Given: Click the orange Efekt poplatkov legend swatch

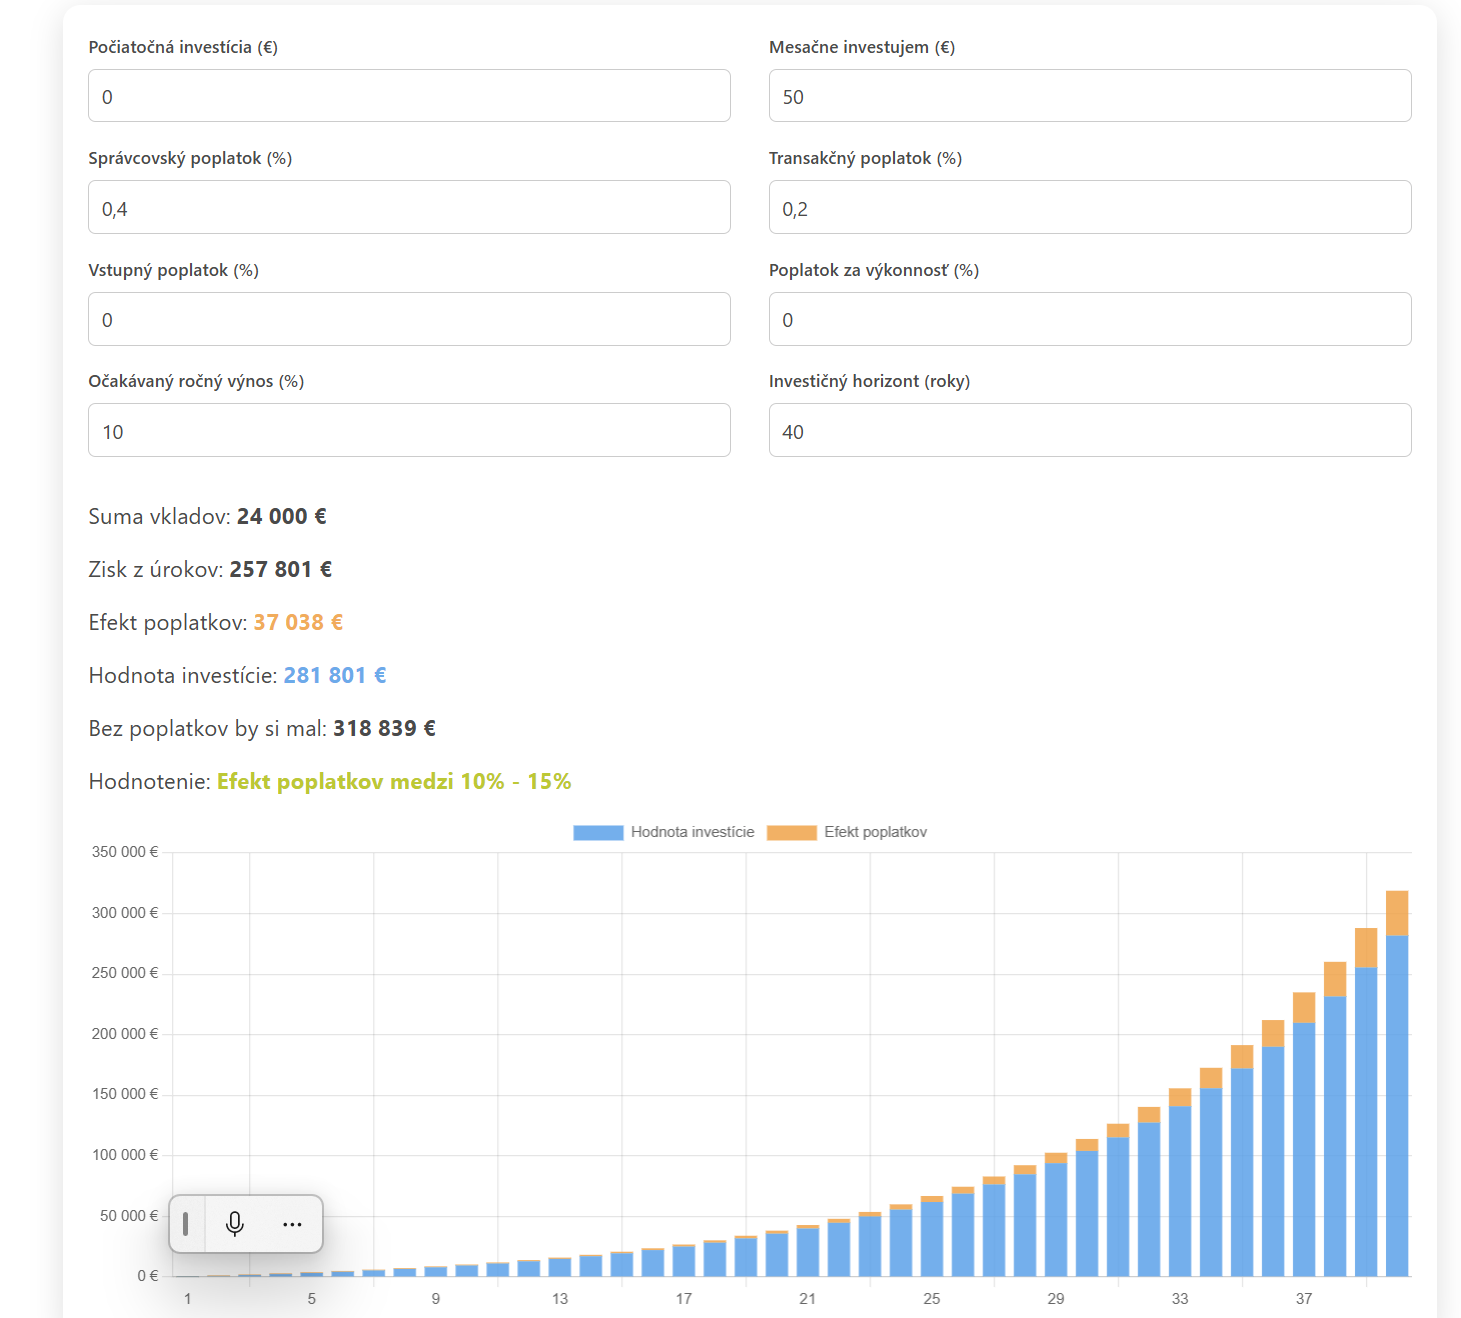Looking at the screenshot, I should pos(792,833).
